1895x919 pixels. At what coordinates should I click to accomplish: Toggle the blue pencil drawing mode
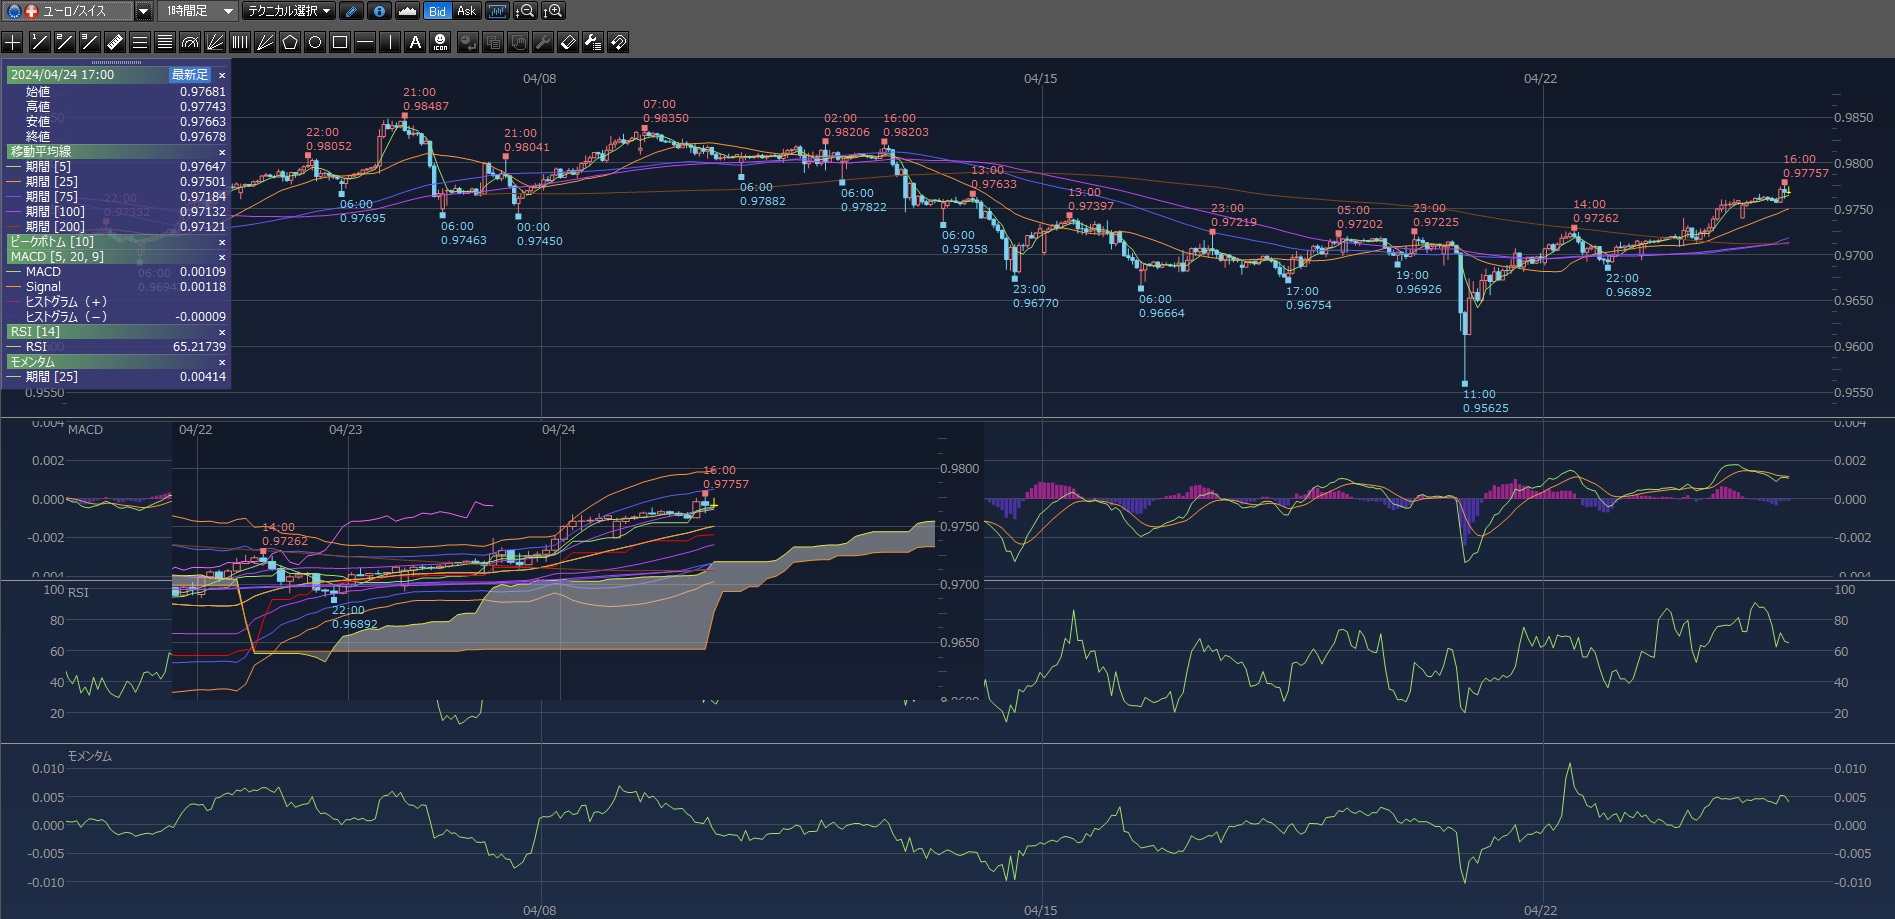pos(351,11)
